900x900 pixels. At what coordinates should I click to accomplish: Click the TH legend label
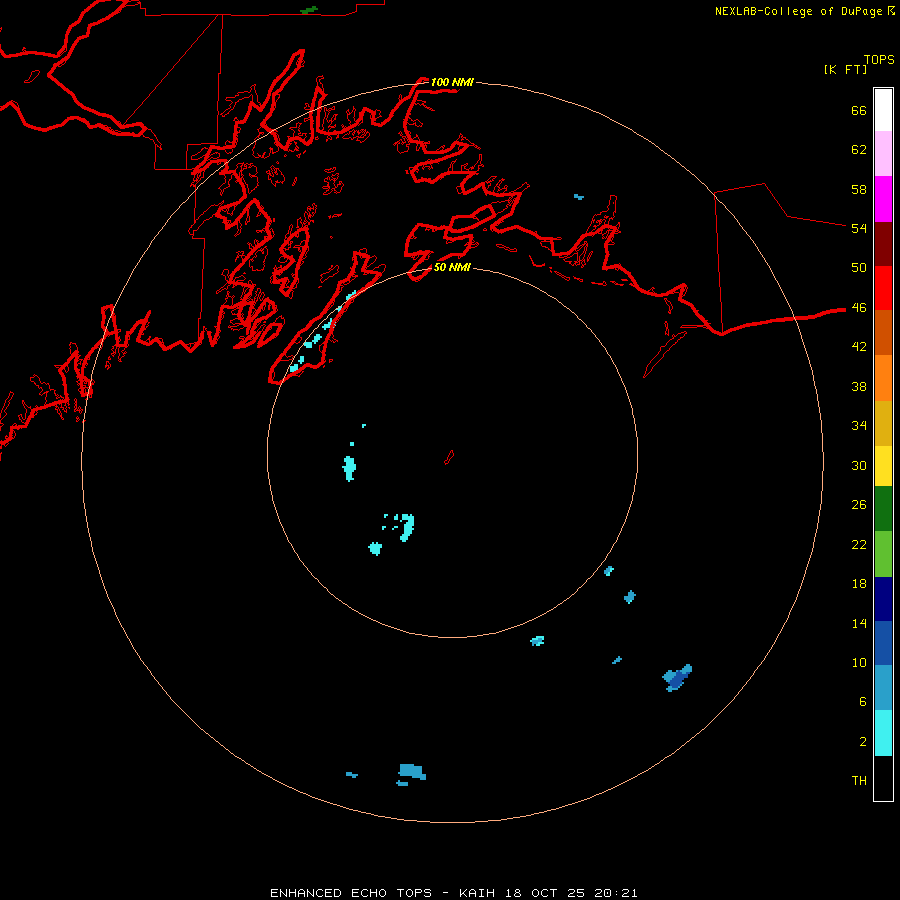coord(859,780)
